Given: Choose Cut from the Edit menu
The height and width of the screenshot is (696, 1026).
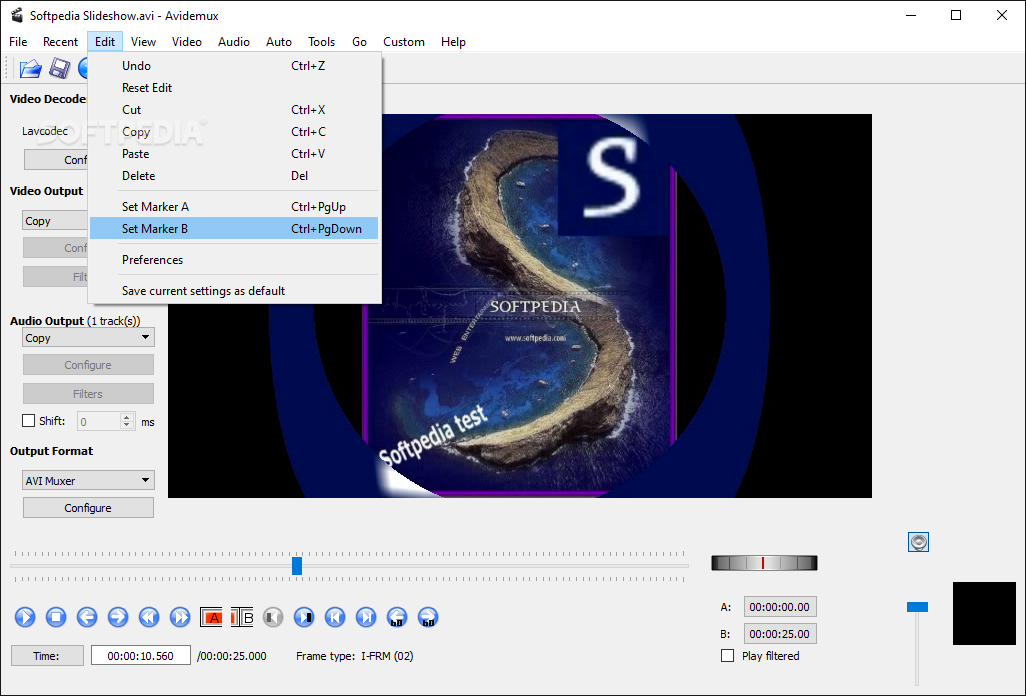Looking at the screenshot, I should 234,110.
